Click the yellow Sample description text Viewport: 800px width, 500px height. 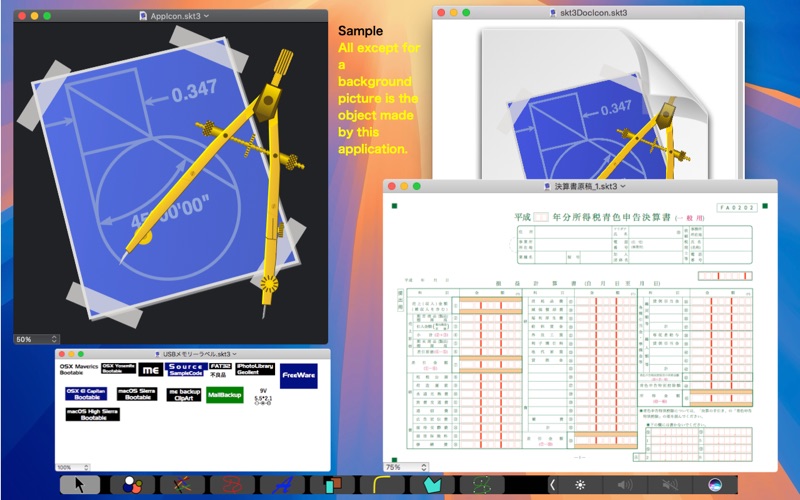379,98
